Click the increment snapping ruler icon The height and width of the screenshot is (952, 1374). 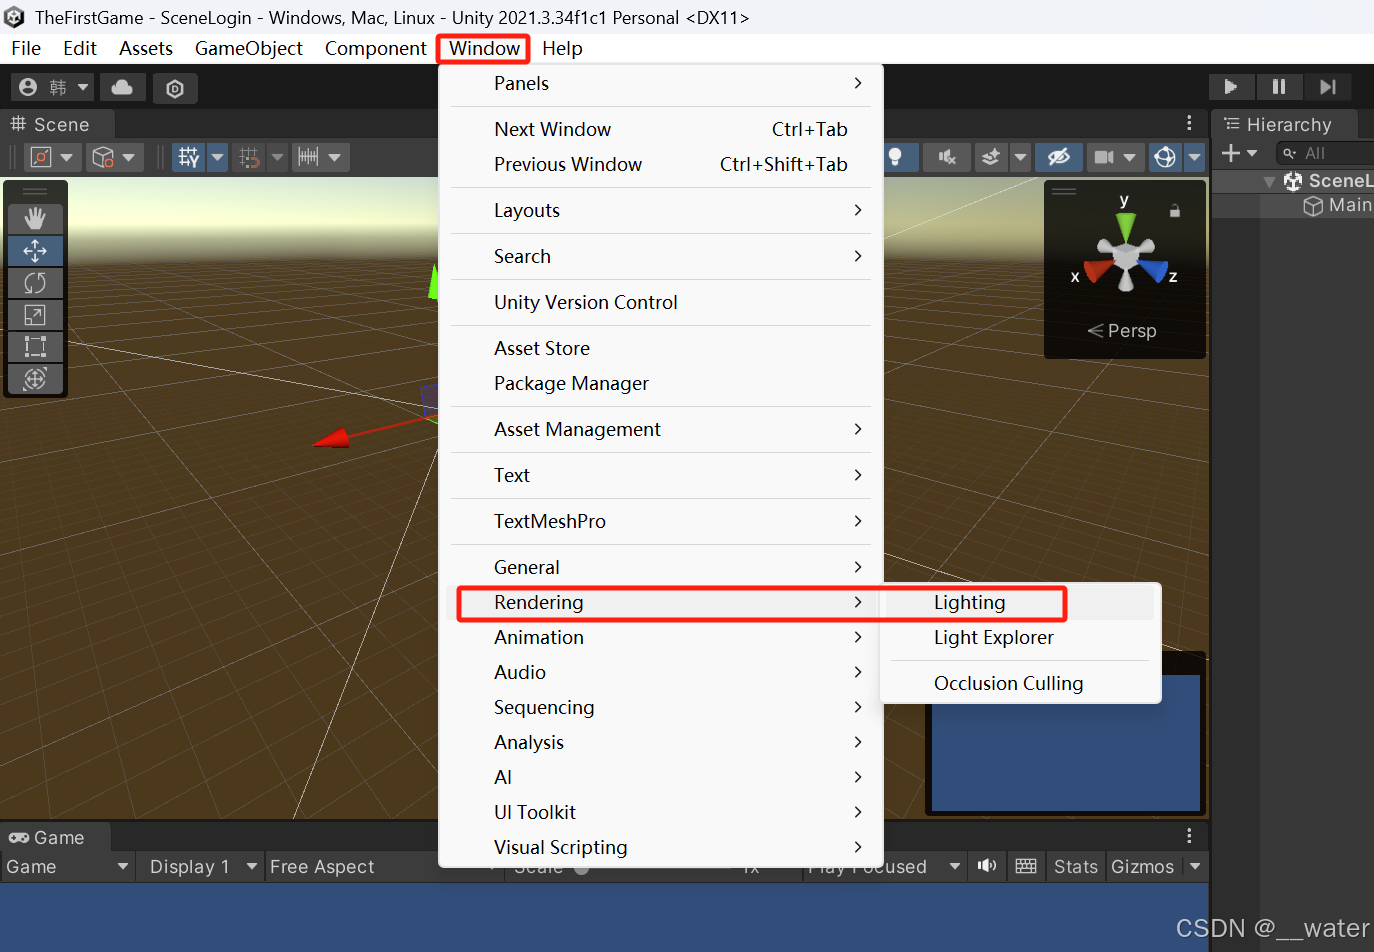pos(308,157)
